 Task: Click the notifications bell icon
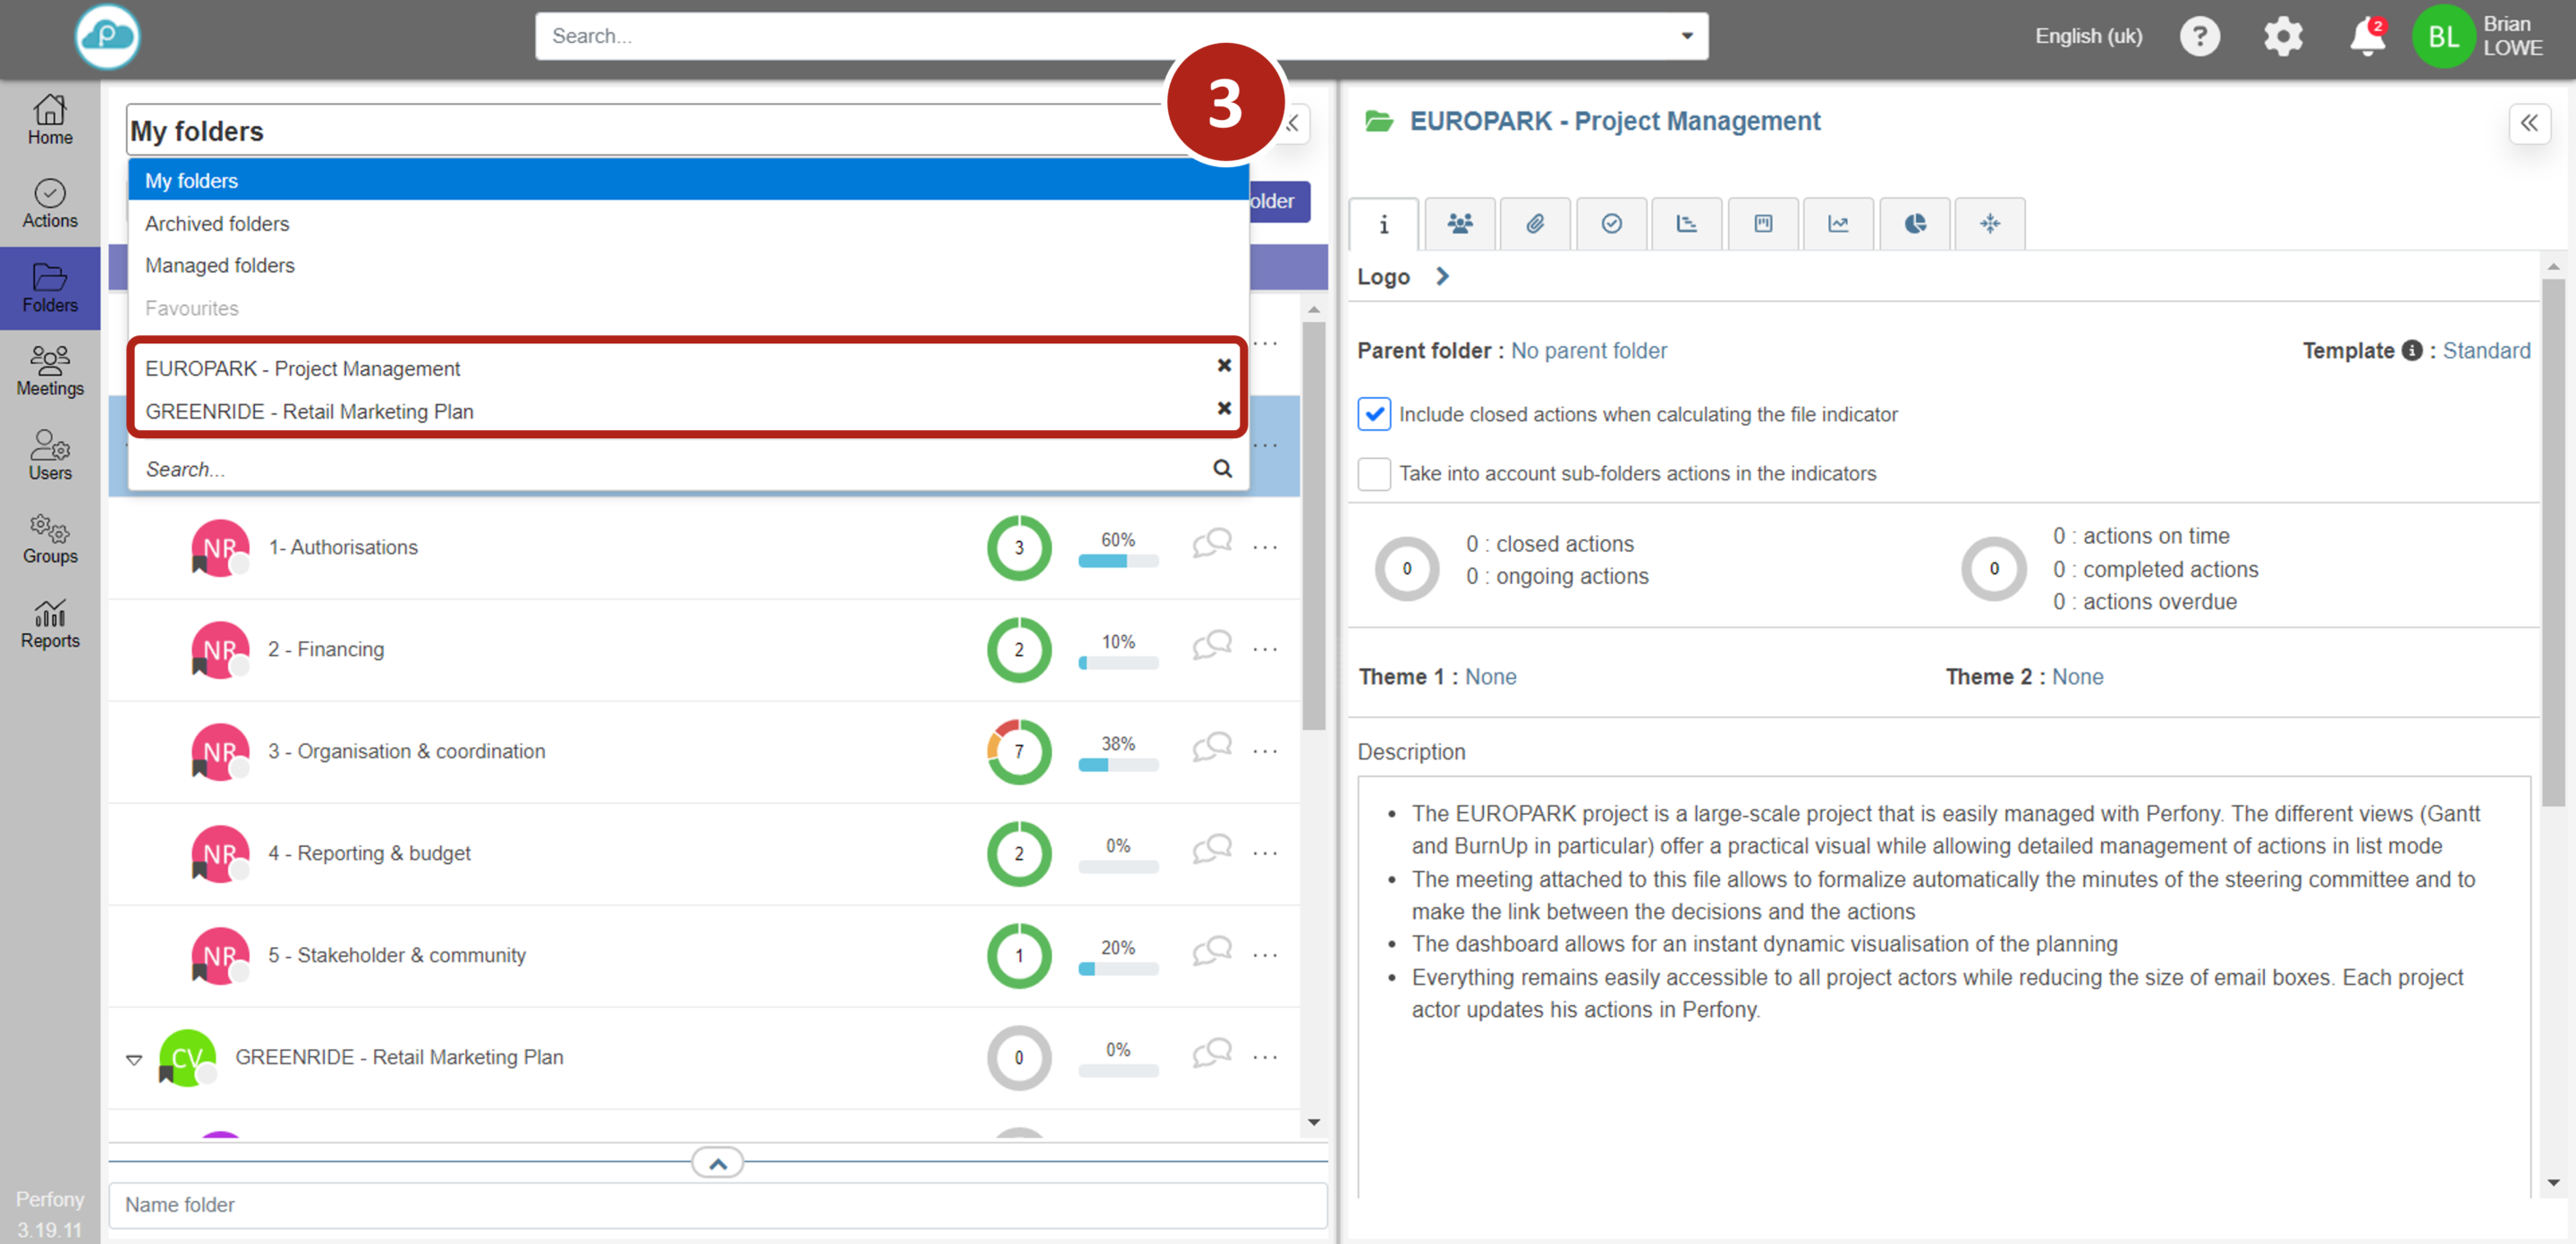tap(2366, 38)
